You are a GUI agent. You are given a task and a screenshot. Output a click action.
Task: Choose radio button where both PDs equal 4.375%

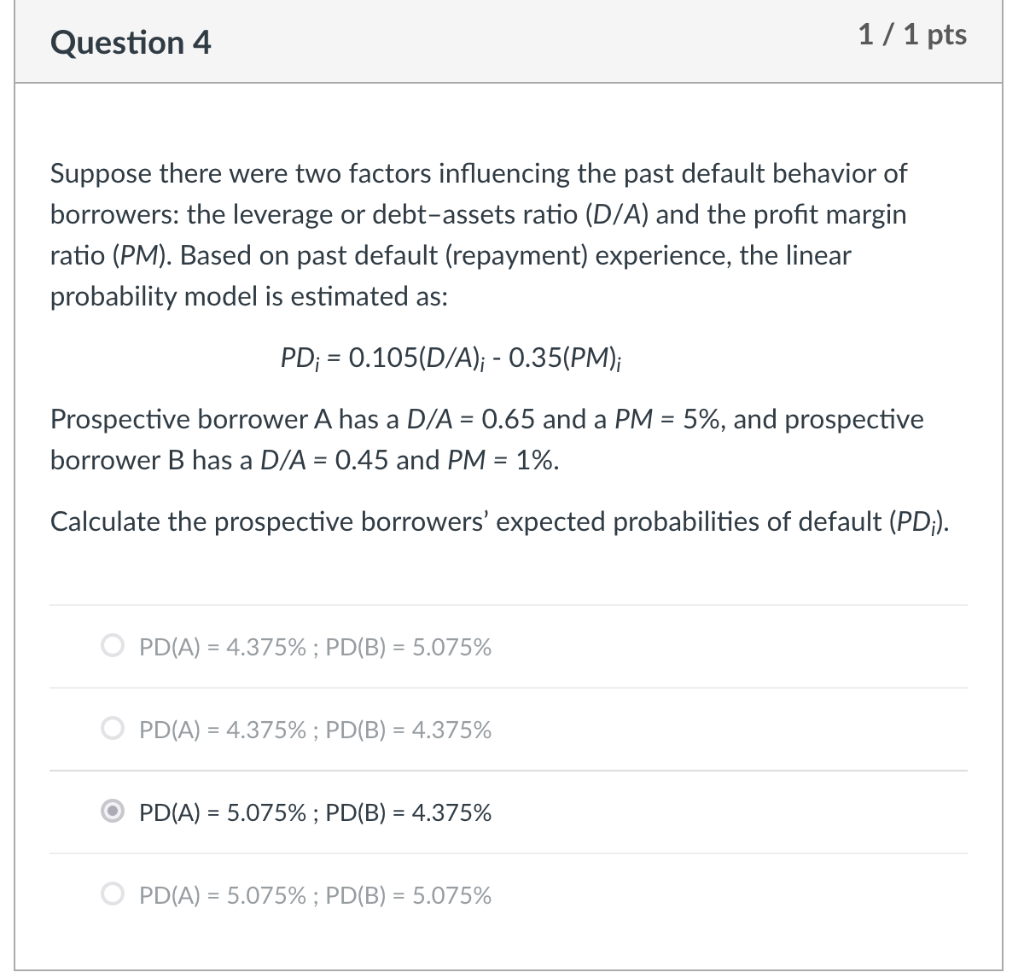pos(113,730)
